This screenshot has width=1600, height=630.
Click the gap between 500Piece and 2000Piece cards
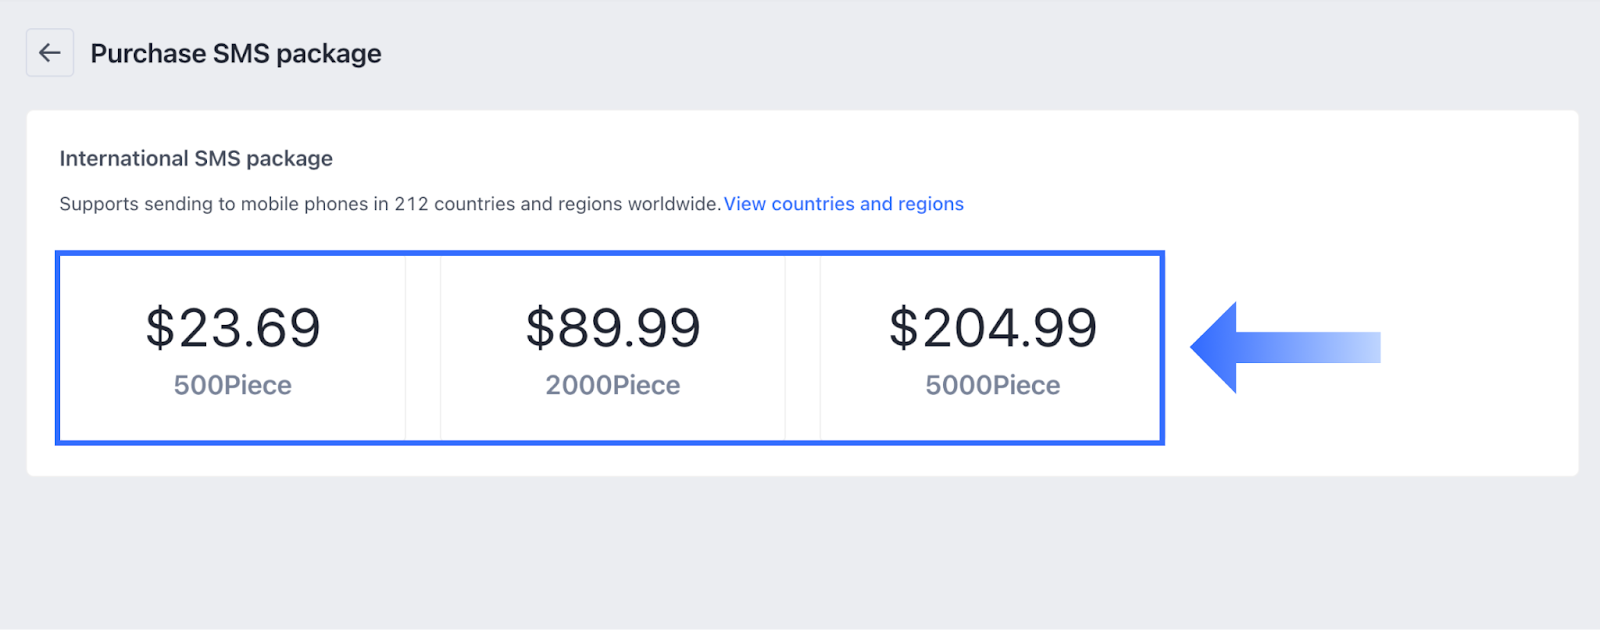click(423, 347)
